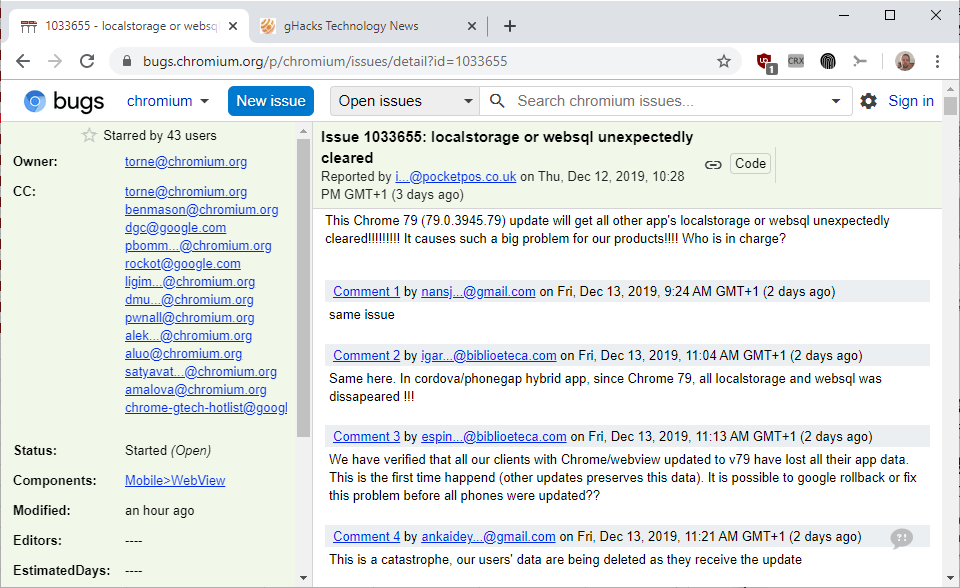Viewport: 960px width, 588px height.
Task: Open the Chrome profile avatar
Action: (904, 61)
